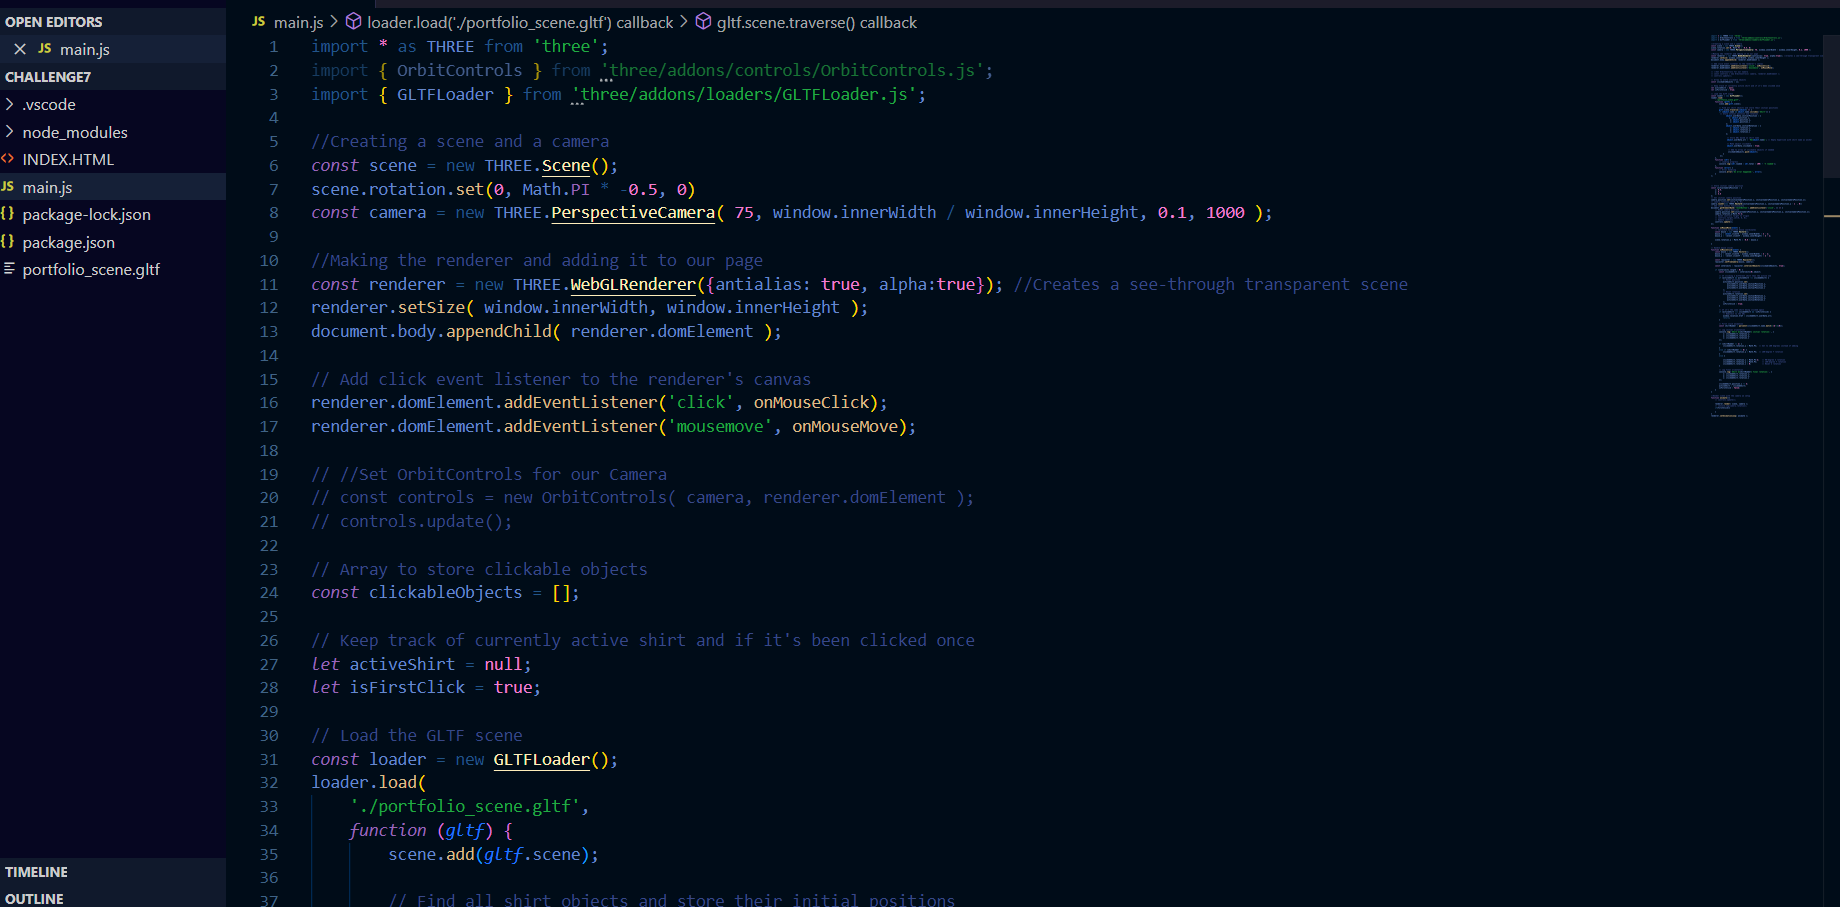
Task: Collapse the CHALLENGE7 folder section
Action: 48,77
